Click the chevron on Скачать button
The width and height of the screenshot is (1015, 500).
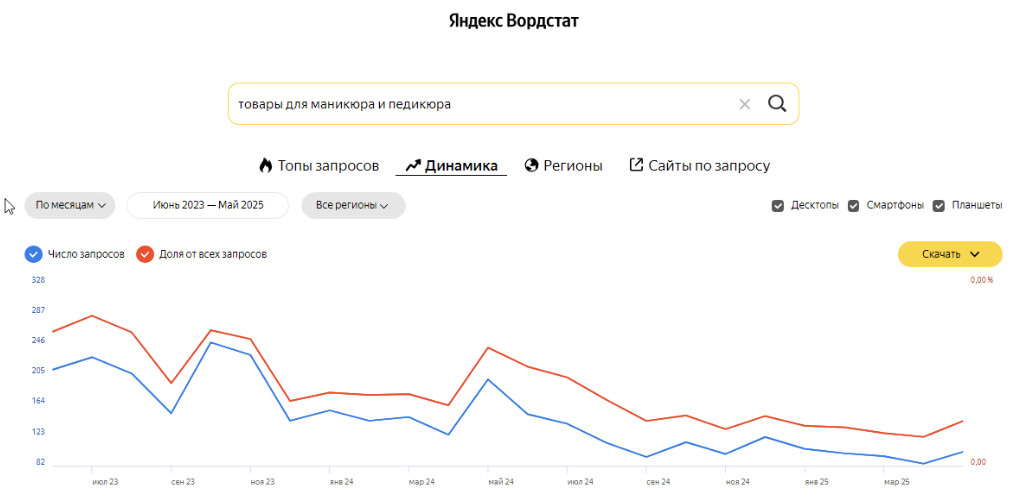coord(975,254)
